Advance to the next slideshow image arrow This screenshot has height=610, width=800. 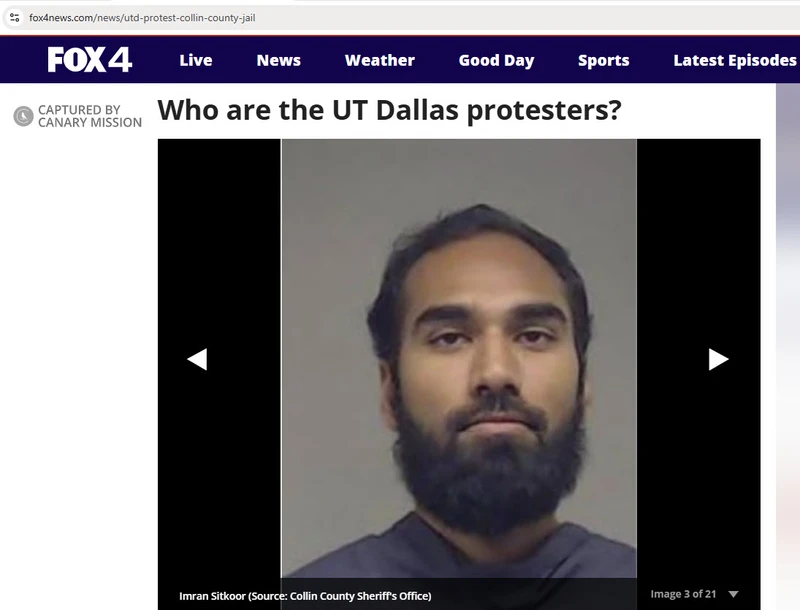coord(718,360)
